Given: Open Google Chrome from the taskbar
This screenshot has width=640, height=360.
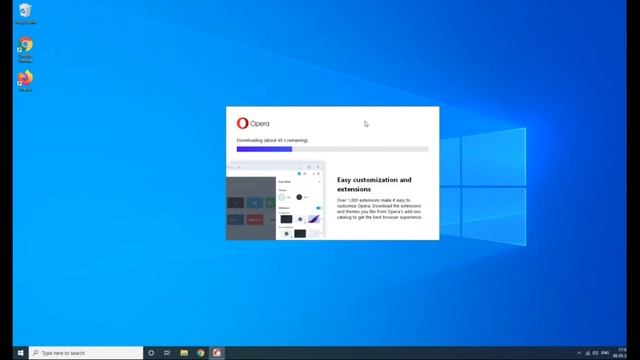Looking at the screenshot, I should pos(200,353).
